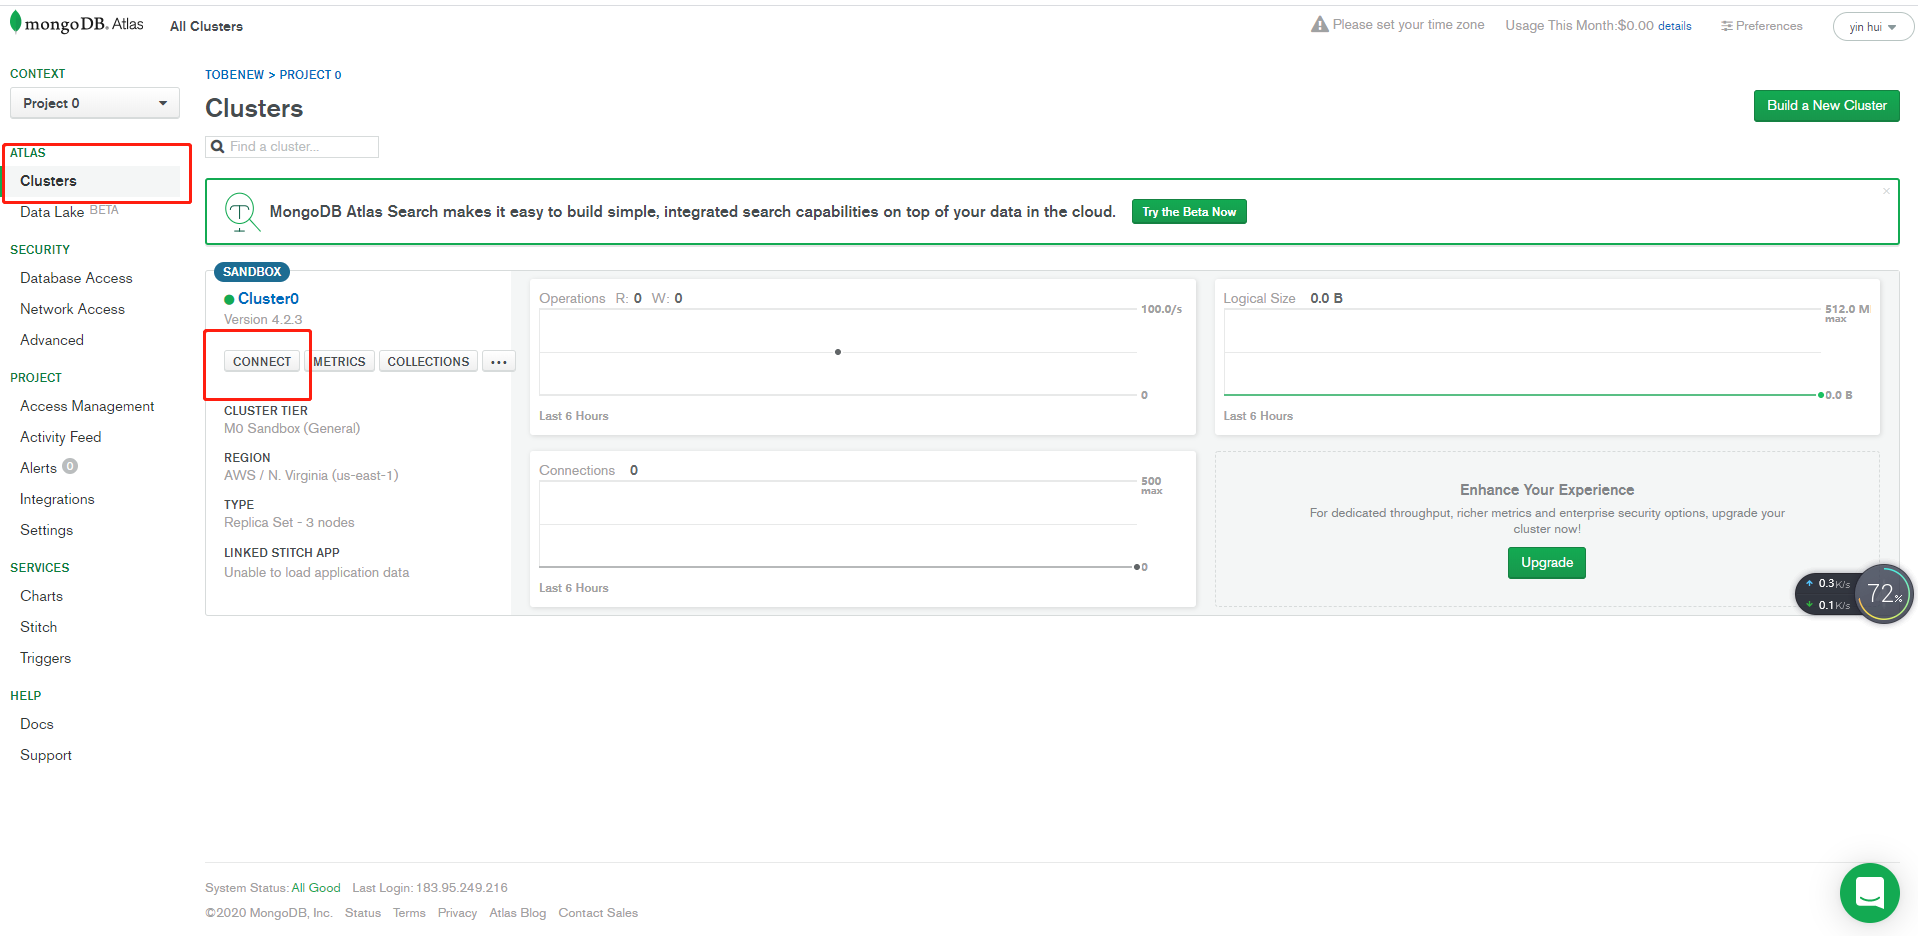Screen dimensions: 1918x936
Task: Click the All Good system status link
Action: pyautogui.click(x=316, y=888)
